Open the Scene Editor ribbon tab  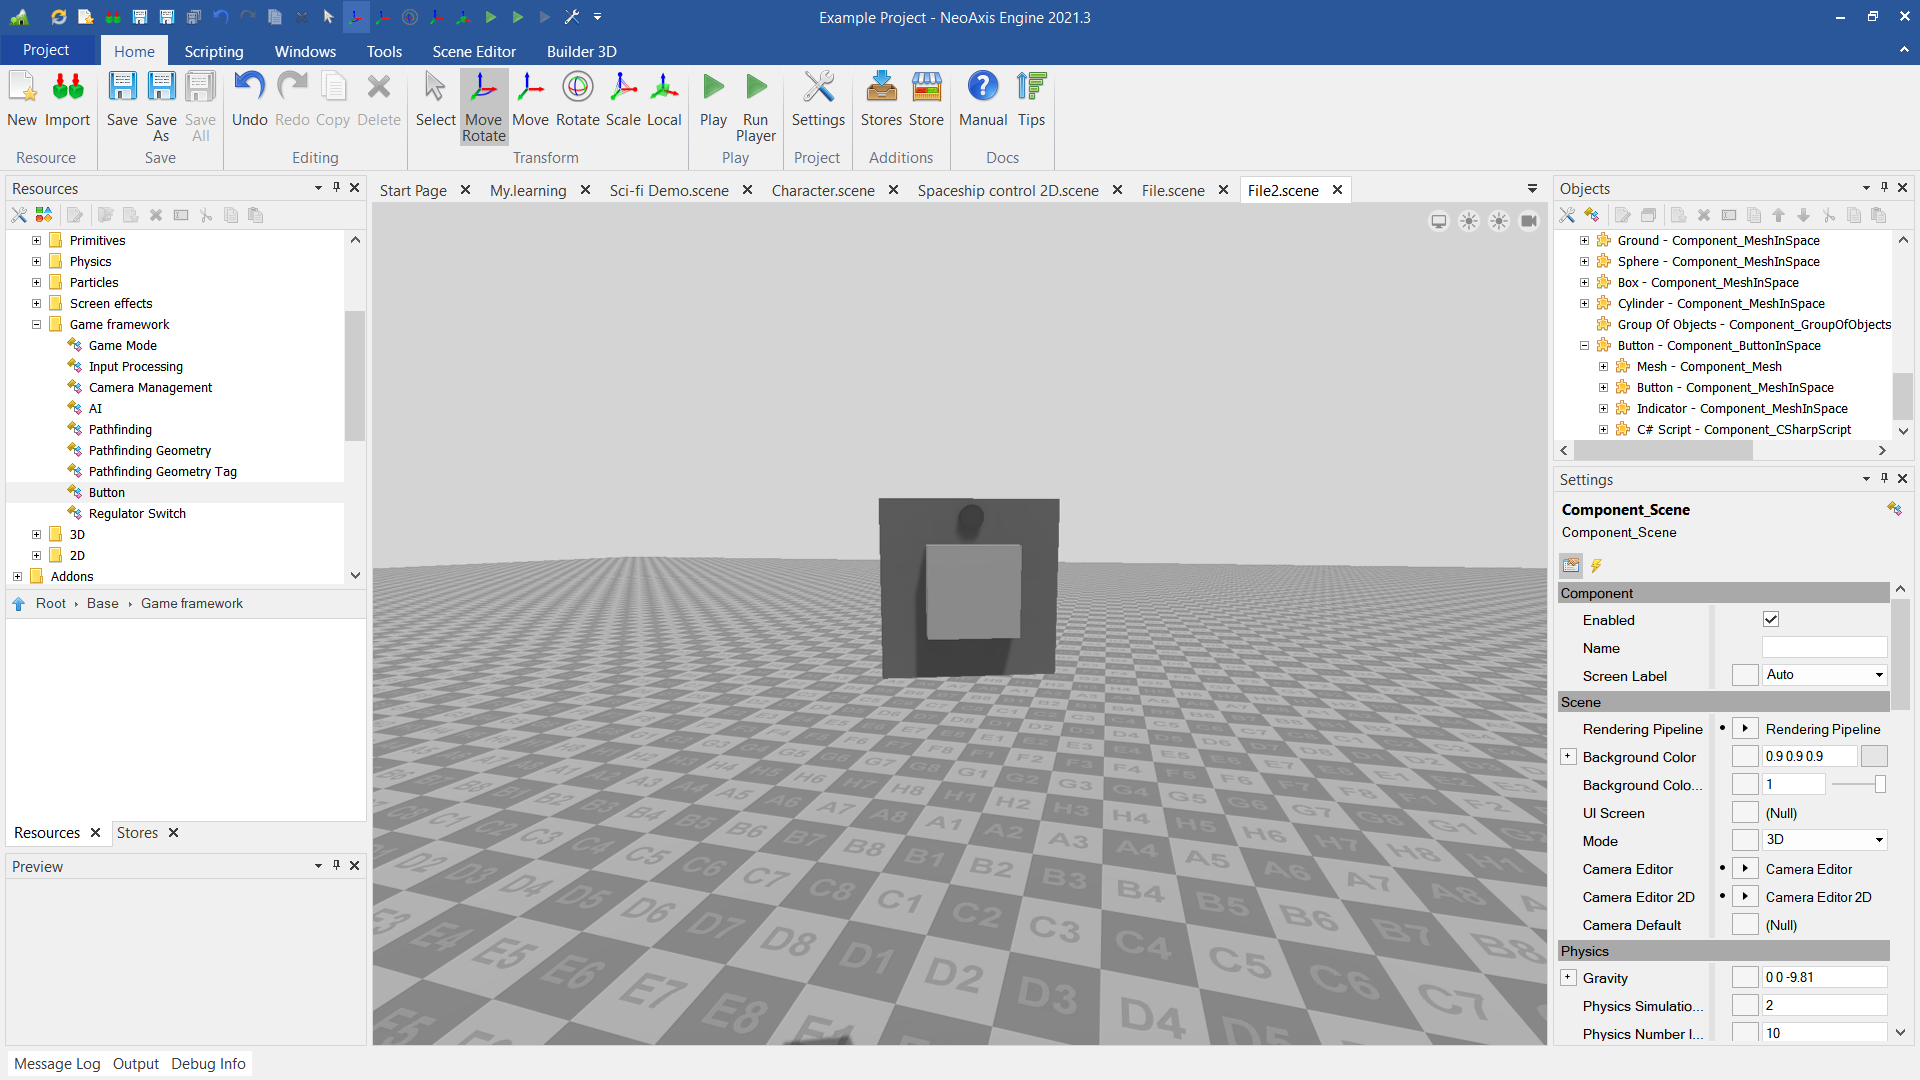pos(474,51)
